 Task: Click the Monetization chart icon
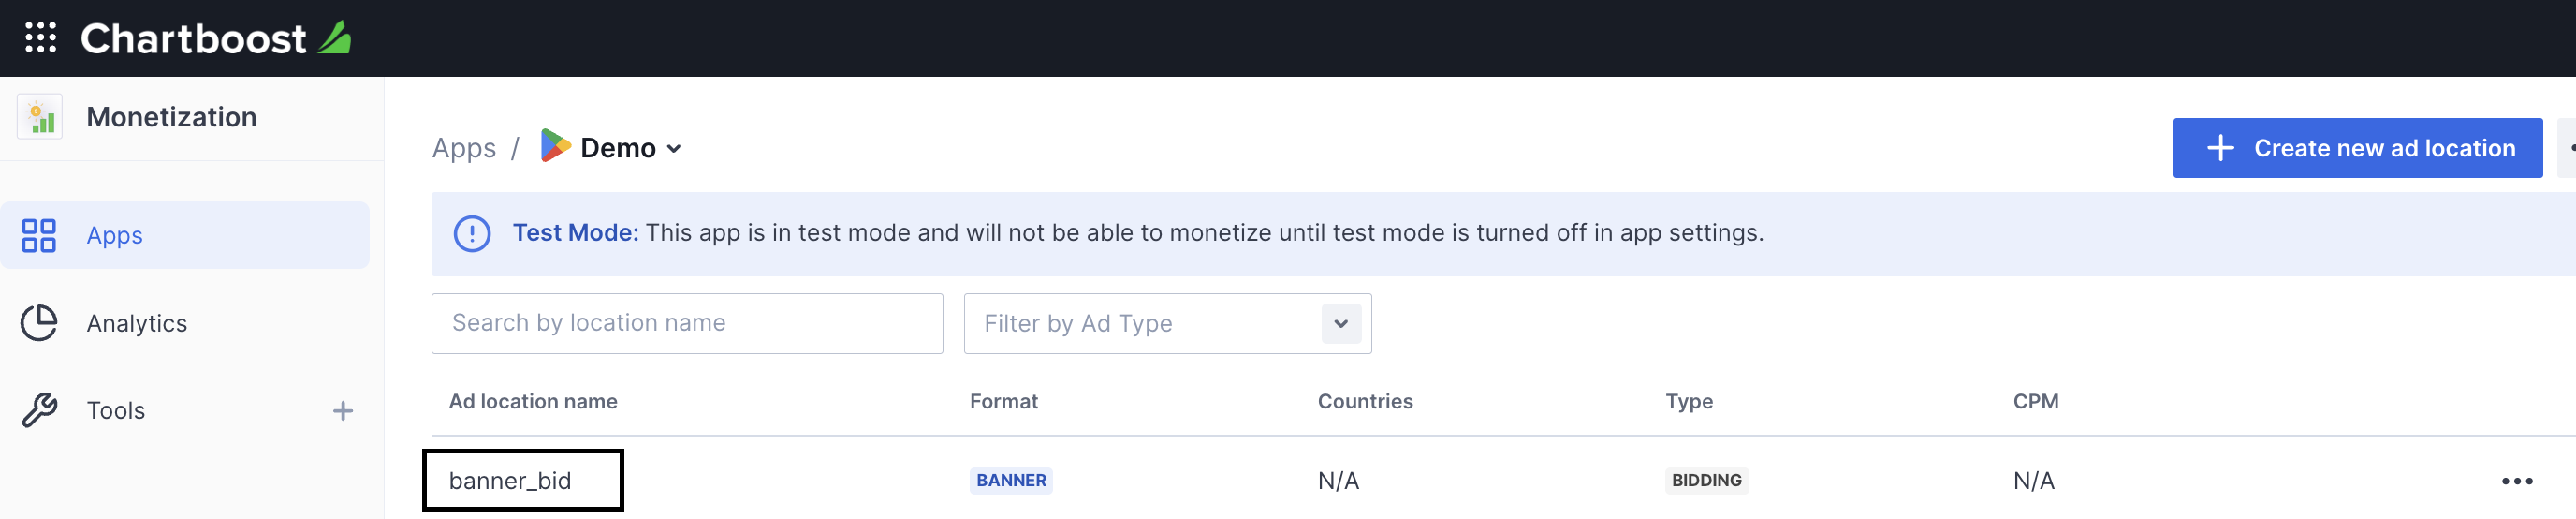coord(40,118)
